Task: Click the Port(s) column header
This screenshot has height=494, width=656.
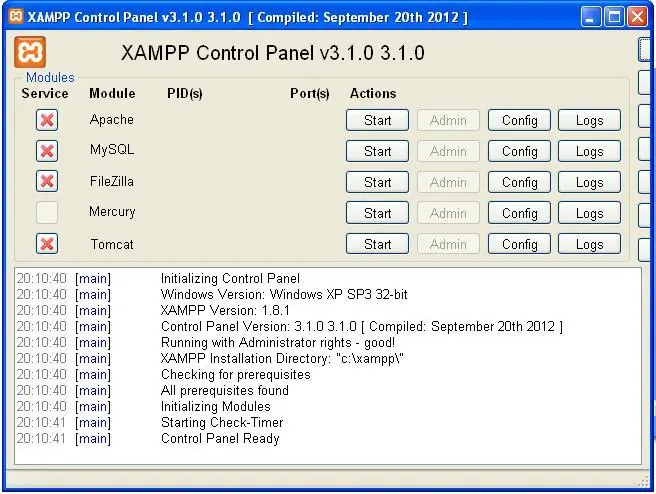Action: (x=310, y=93)
